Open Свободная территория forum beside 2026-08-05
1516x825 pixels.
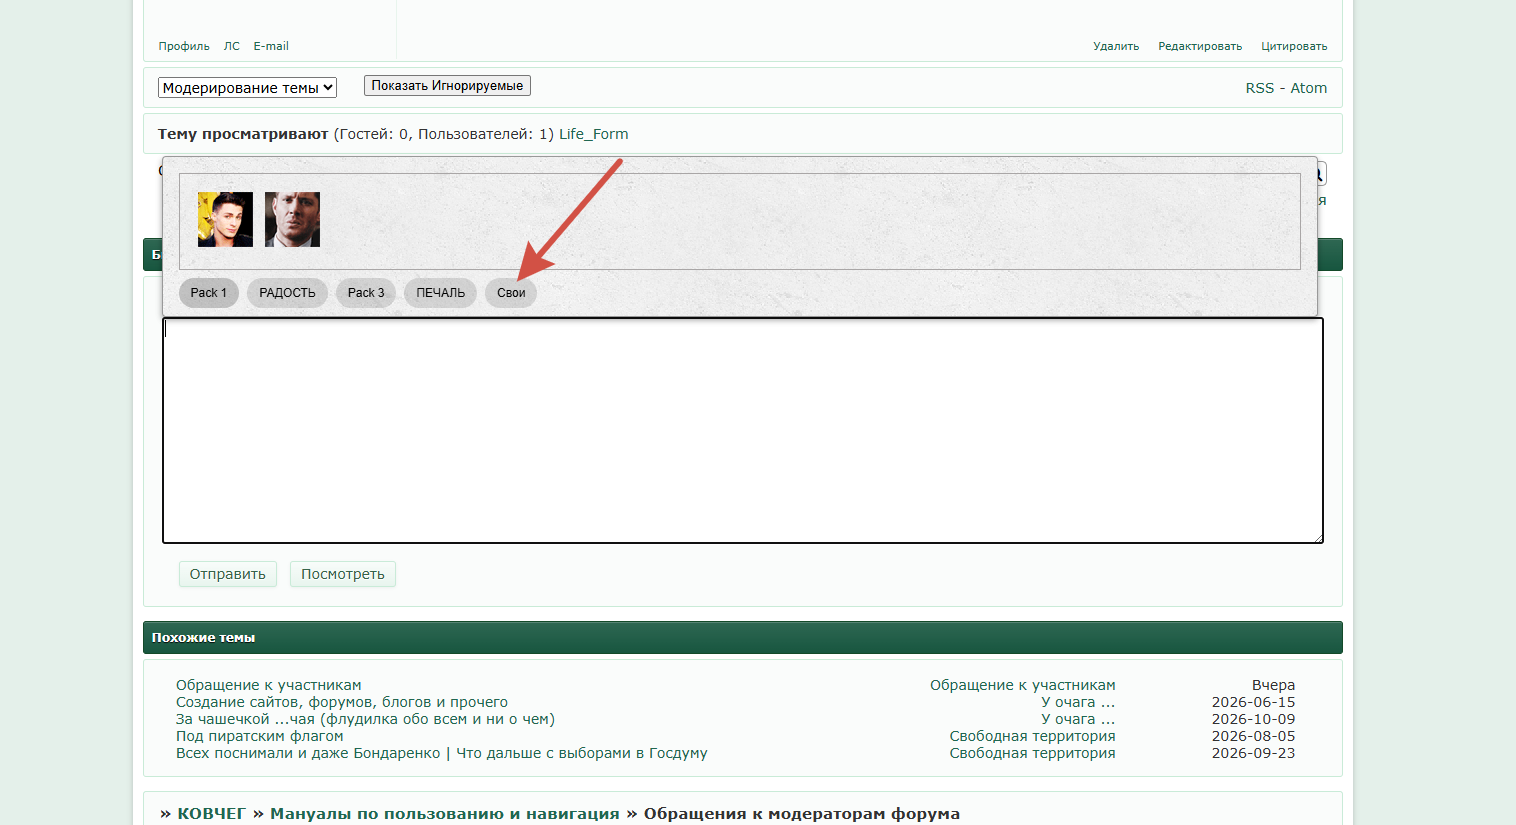[1032, 736]
